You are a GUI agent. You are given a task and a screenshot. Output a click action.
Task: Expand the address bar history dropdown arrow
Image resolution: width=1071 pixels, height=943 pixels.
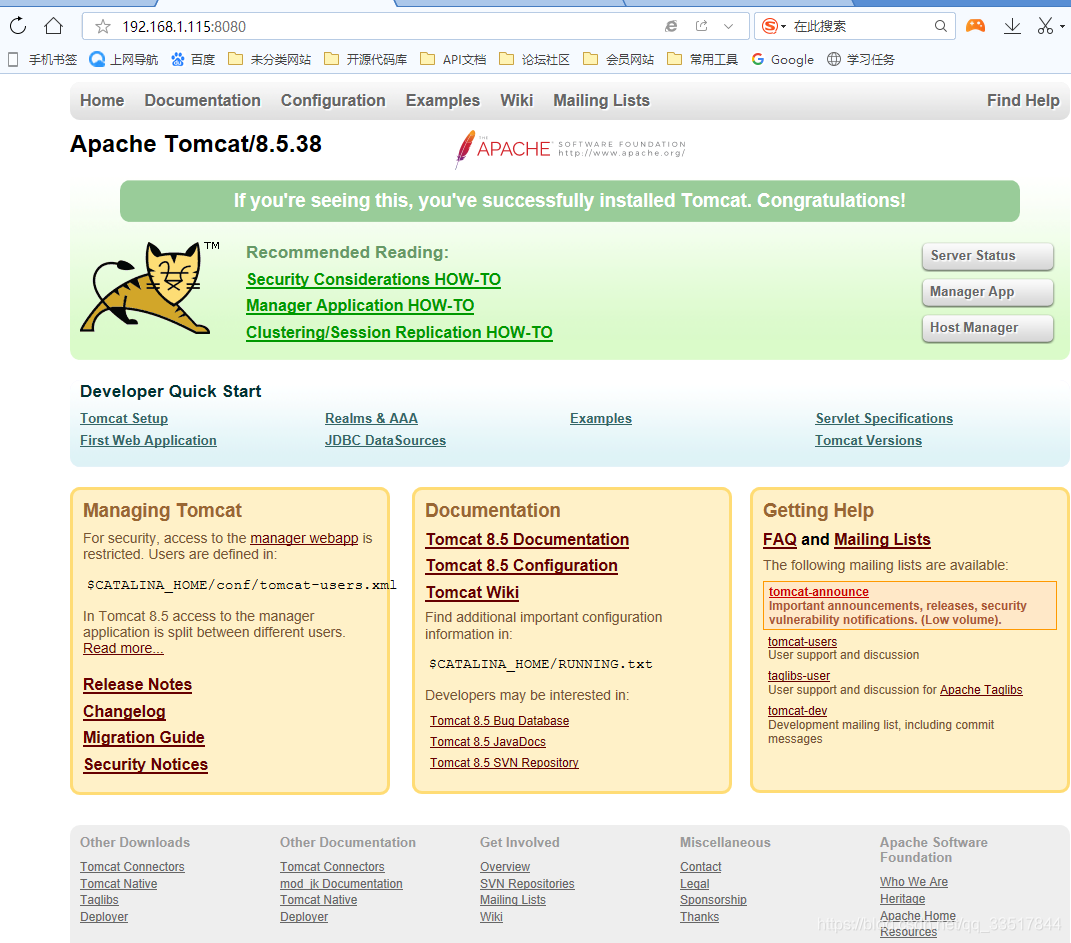coord(729,27)
